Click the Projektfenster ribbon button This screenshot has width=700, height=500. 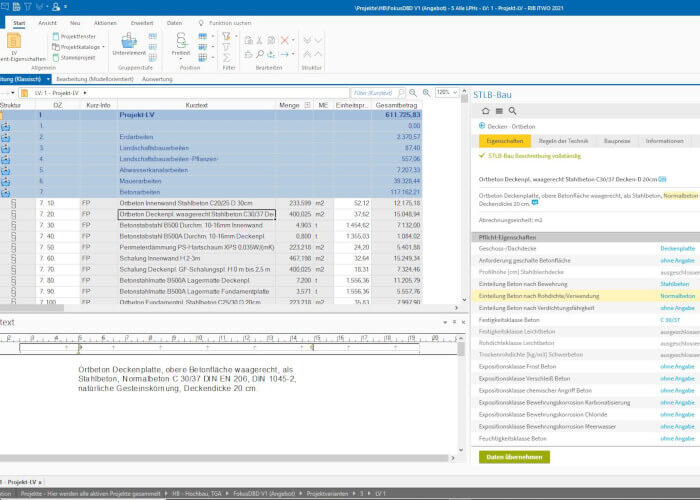pos(74,36)
